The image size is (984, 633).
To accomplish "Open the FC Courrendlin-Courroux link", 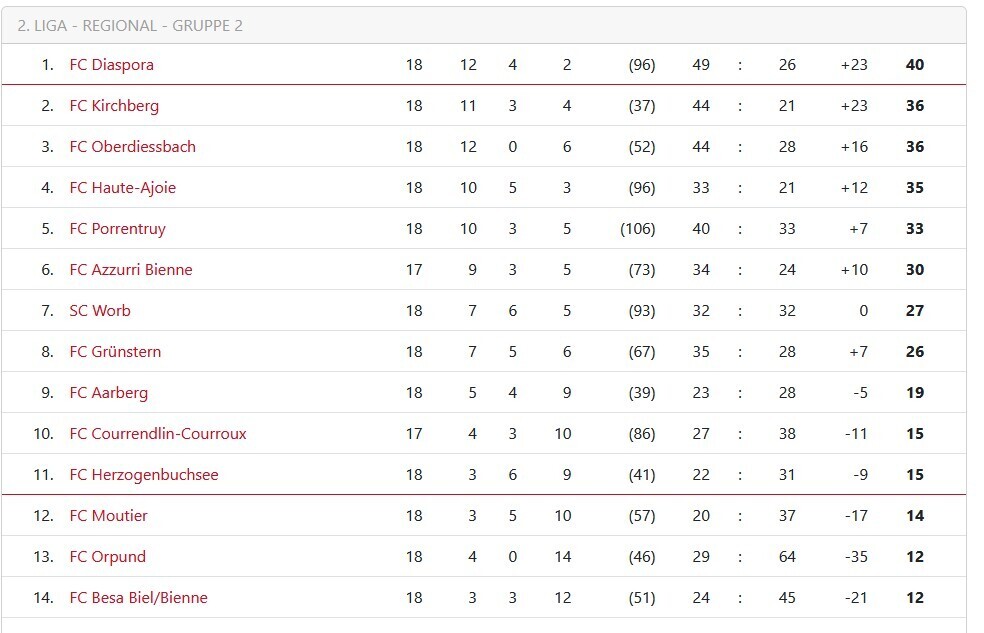I will click(157, 434).
